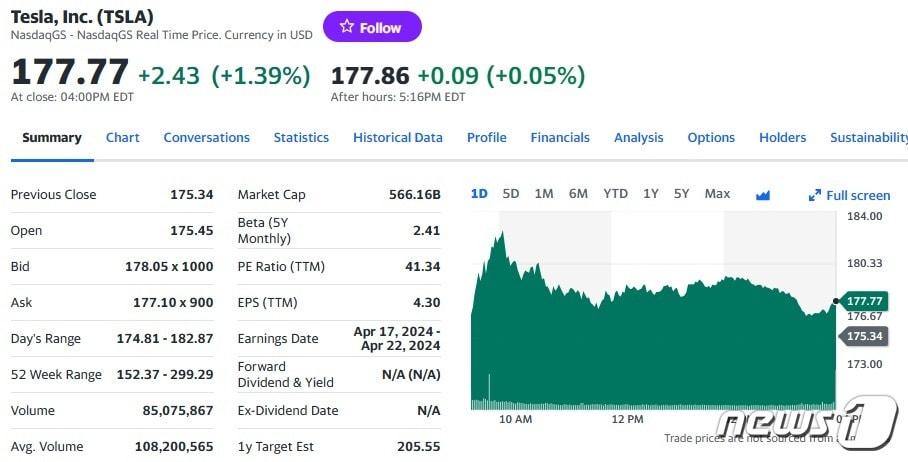The image size is (908, 462).
Task: Select the 1D chart range
Action: (x=479, y=194)
